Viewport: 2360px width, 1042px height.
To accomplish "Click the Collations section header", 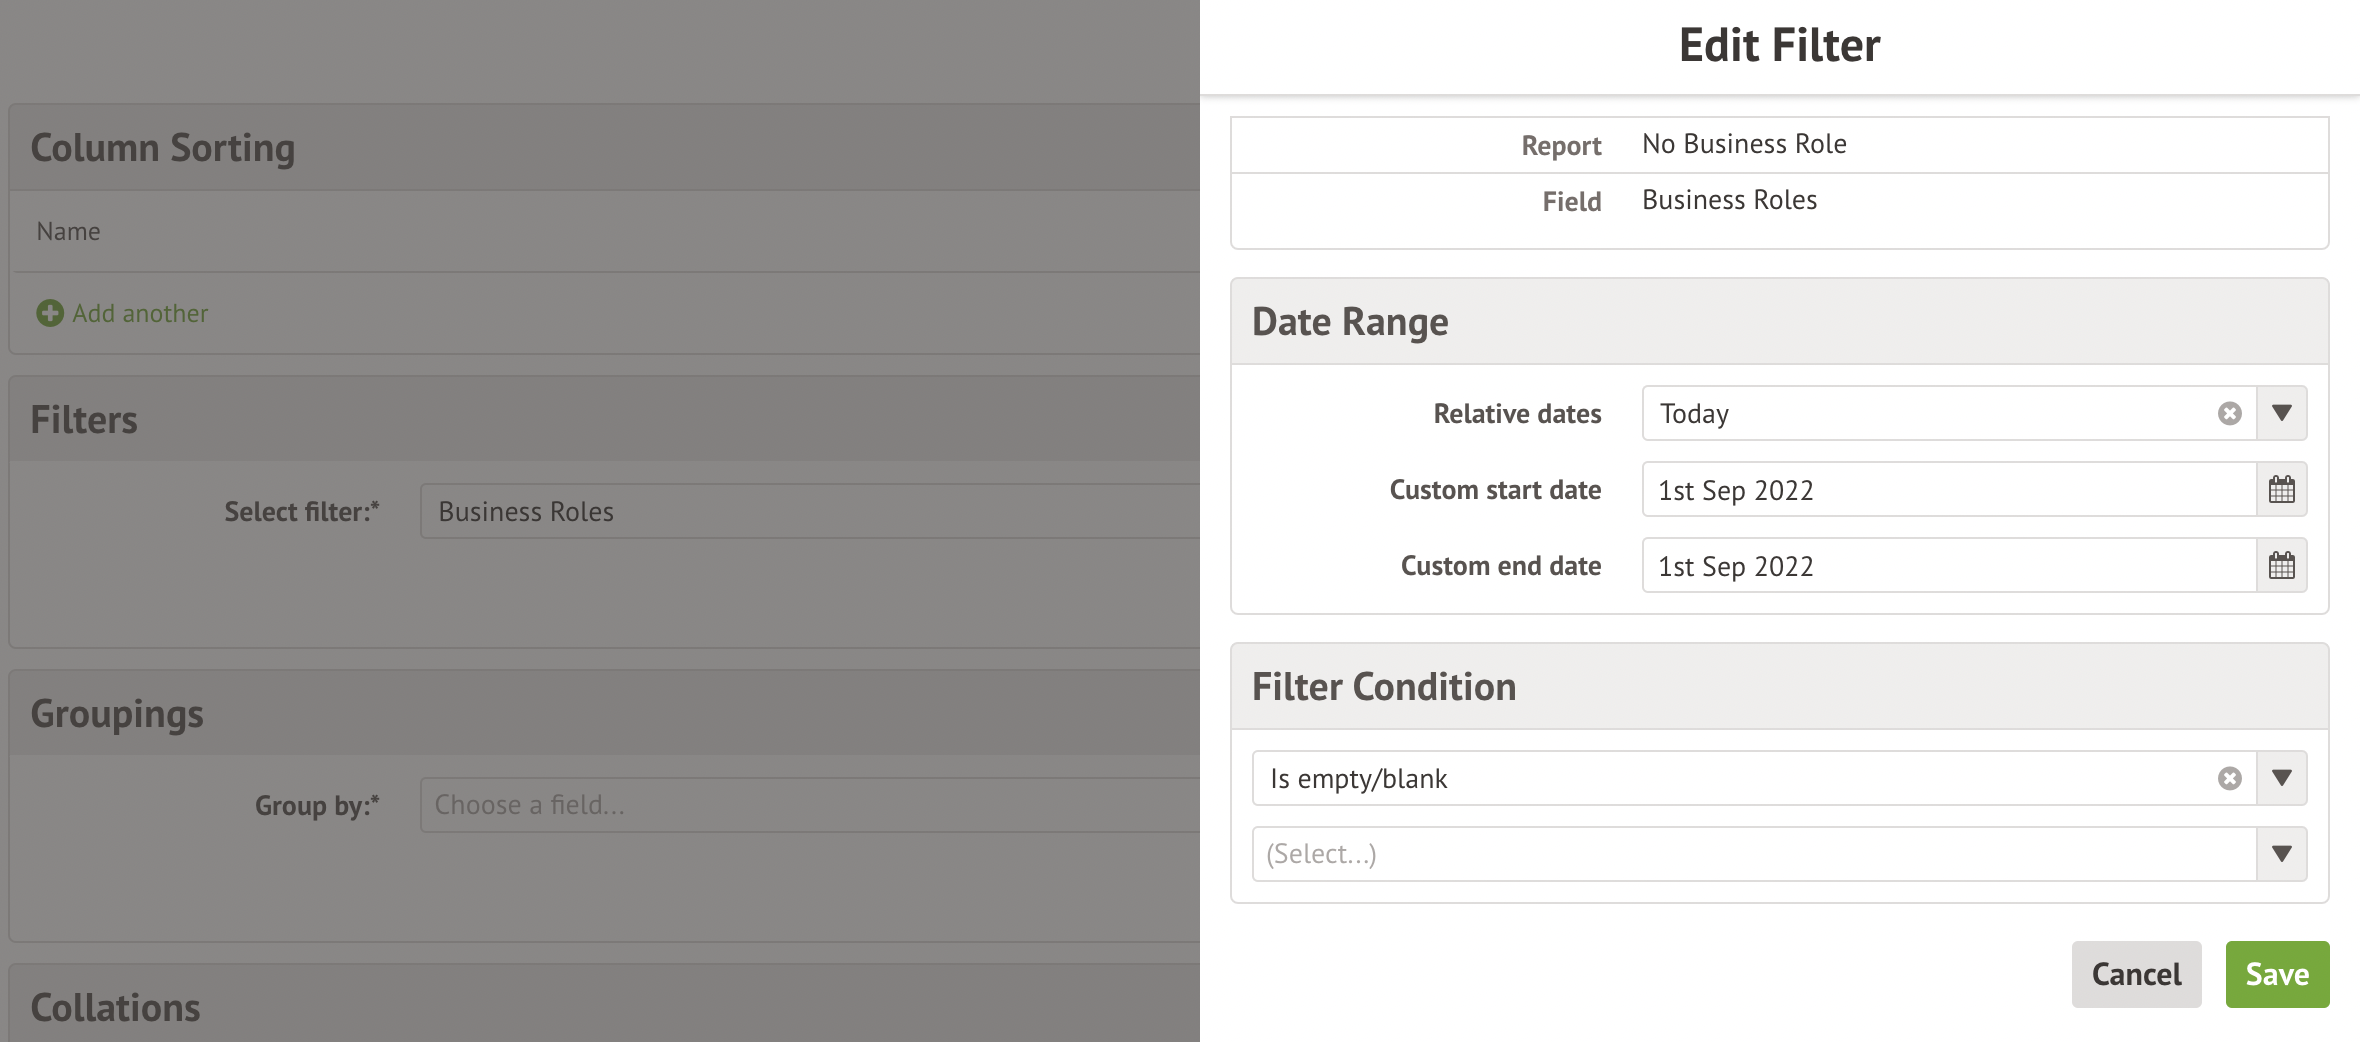I will tap(116, 1008).
